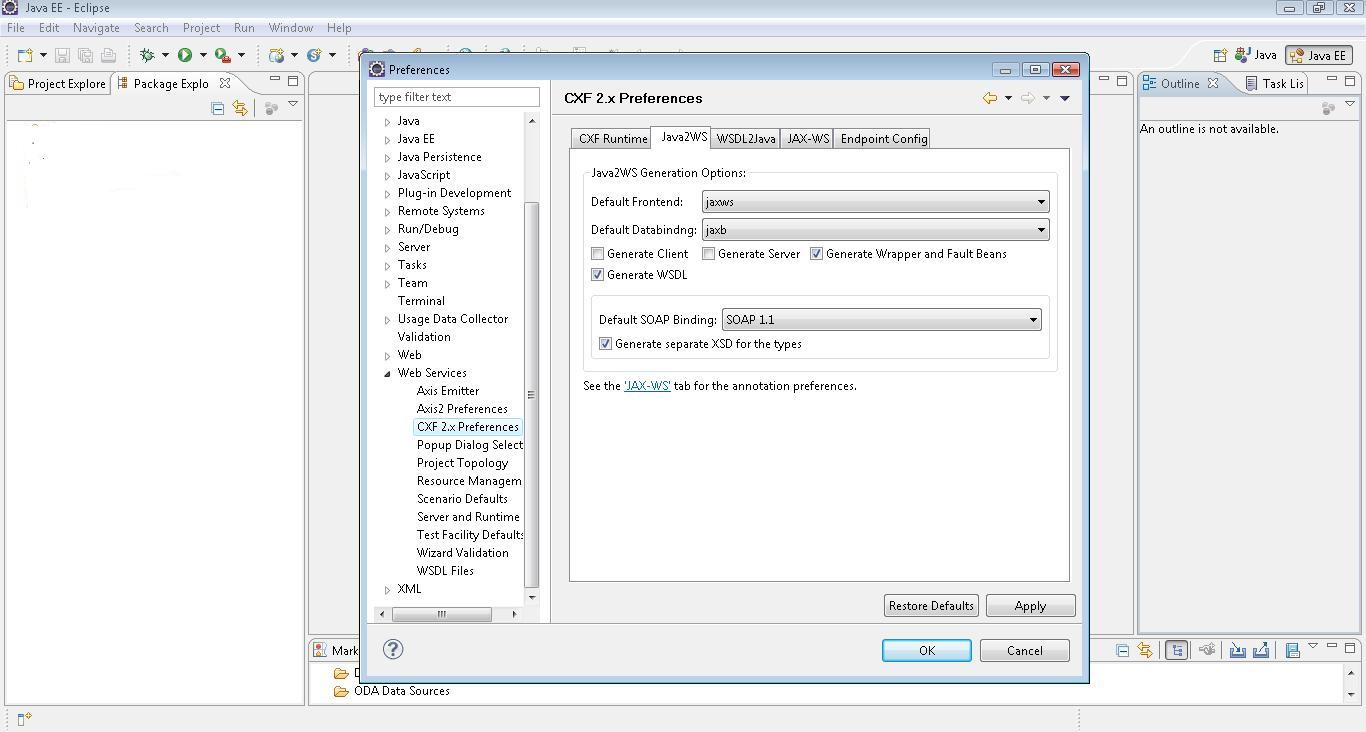Click the type filter text field
The width and height of the screenshot is (1366, 732).
tap(456, 96)
